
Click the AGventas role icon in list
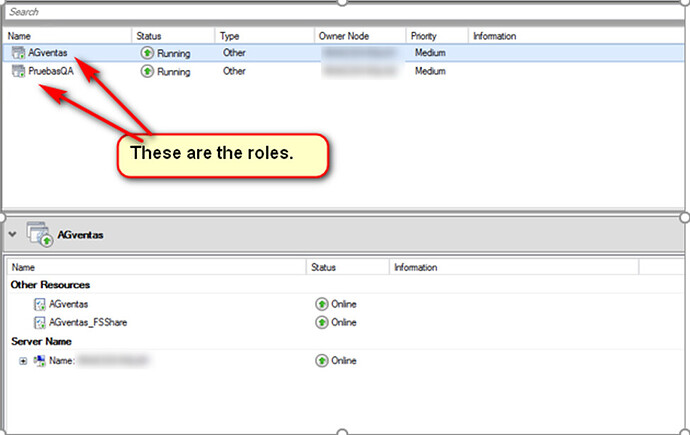[x=18, y=53]
